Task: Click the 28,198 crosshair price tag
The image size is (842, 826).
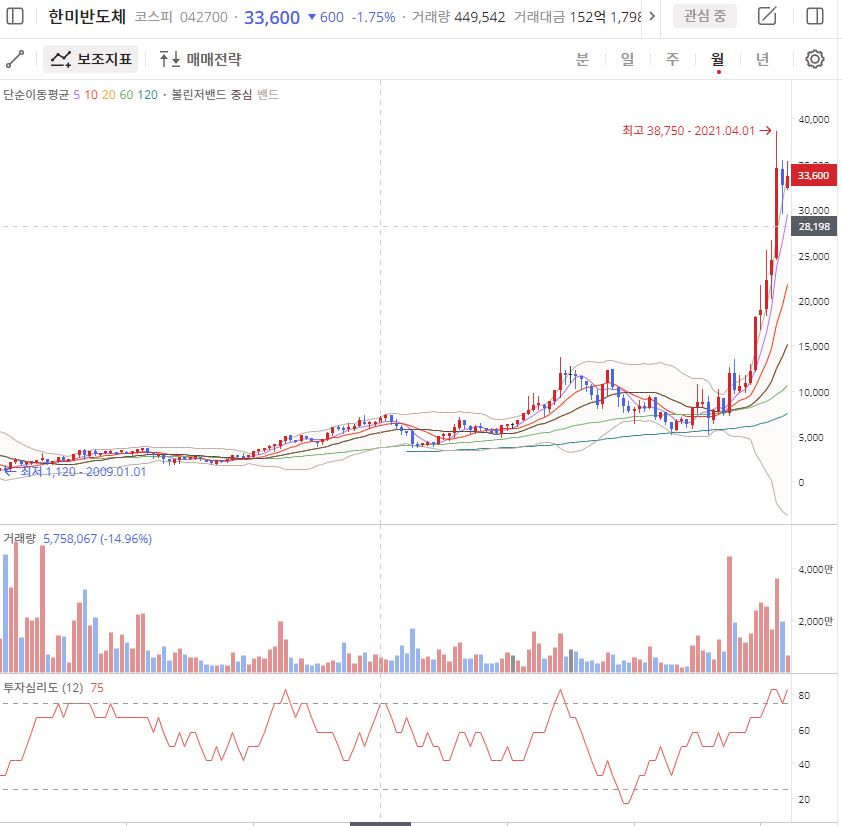Action: [814, 227]
